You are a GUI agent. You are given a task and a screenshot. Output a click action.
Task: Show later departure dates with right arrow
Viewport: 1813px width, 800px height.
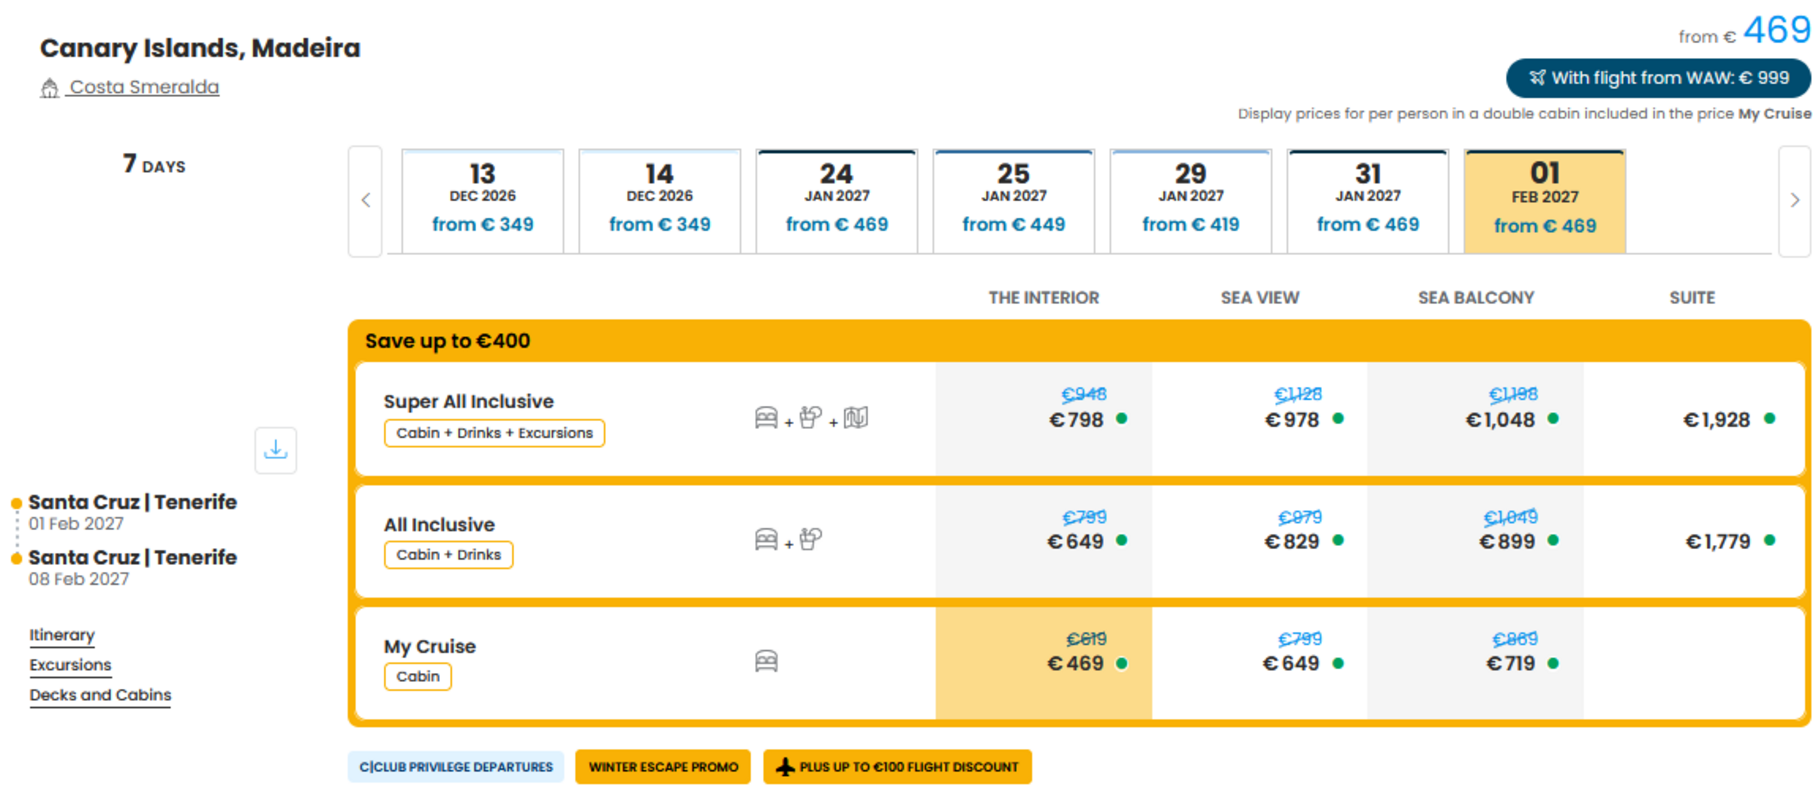pos(1795,201)
